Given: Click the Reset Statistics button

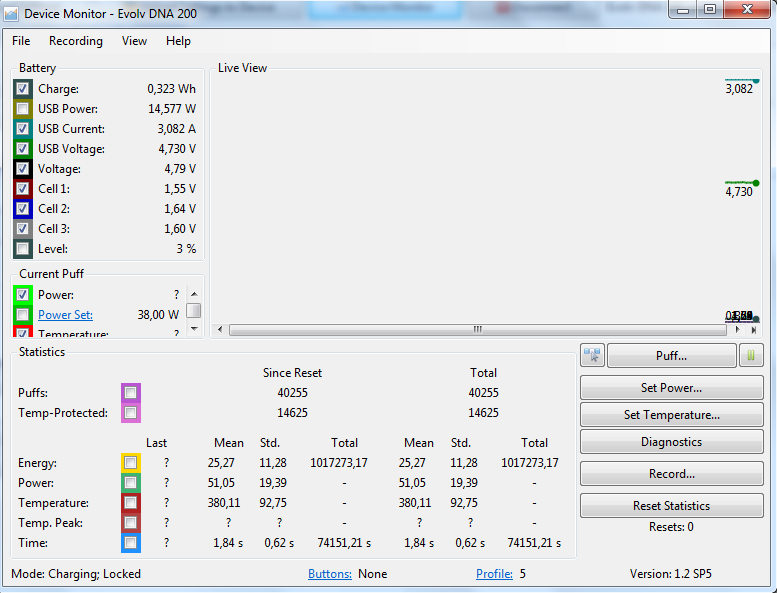Looking at the screenshot, I should (671, 506).
